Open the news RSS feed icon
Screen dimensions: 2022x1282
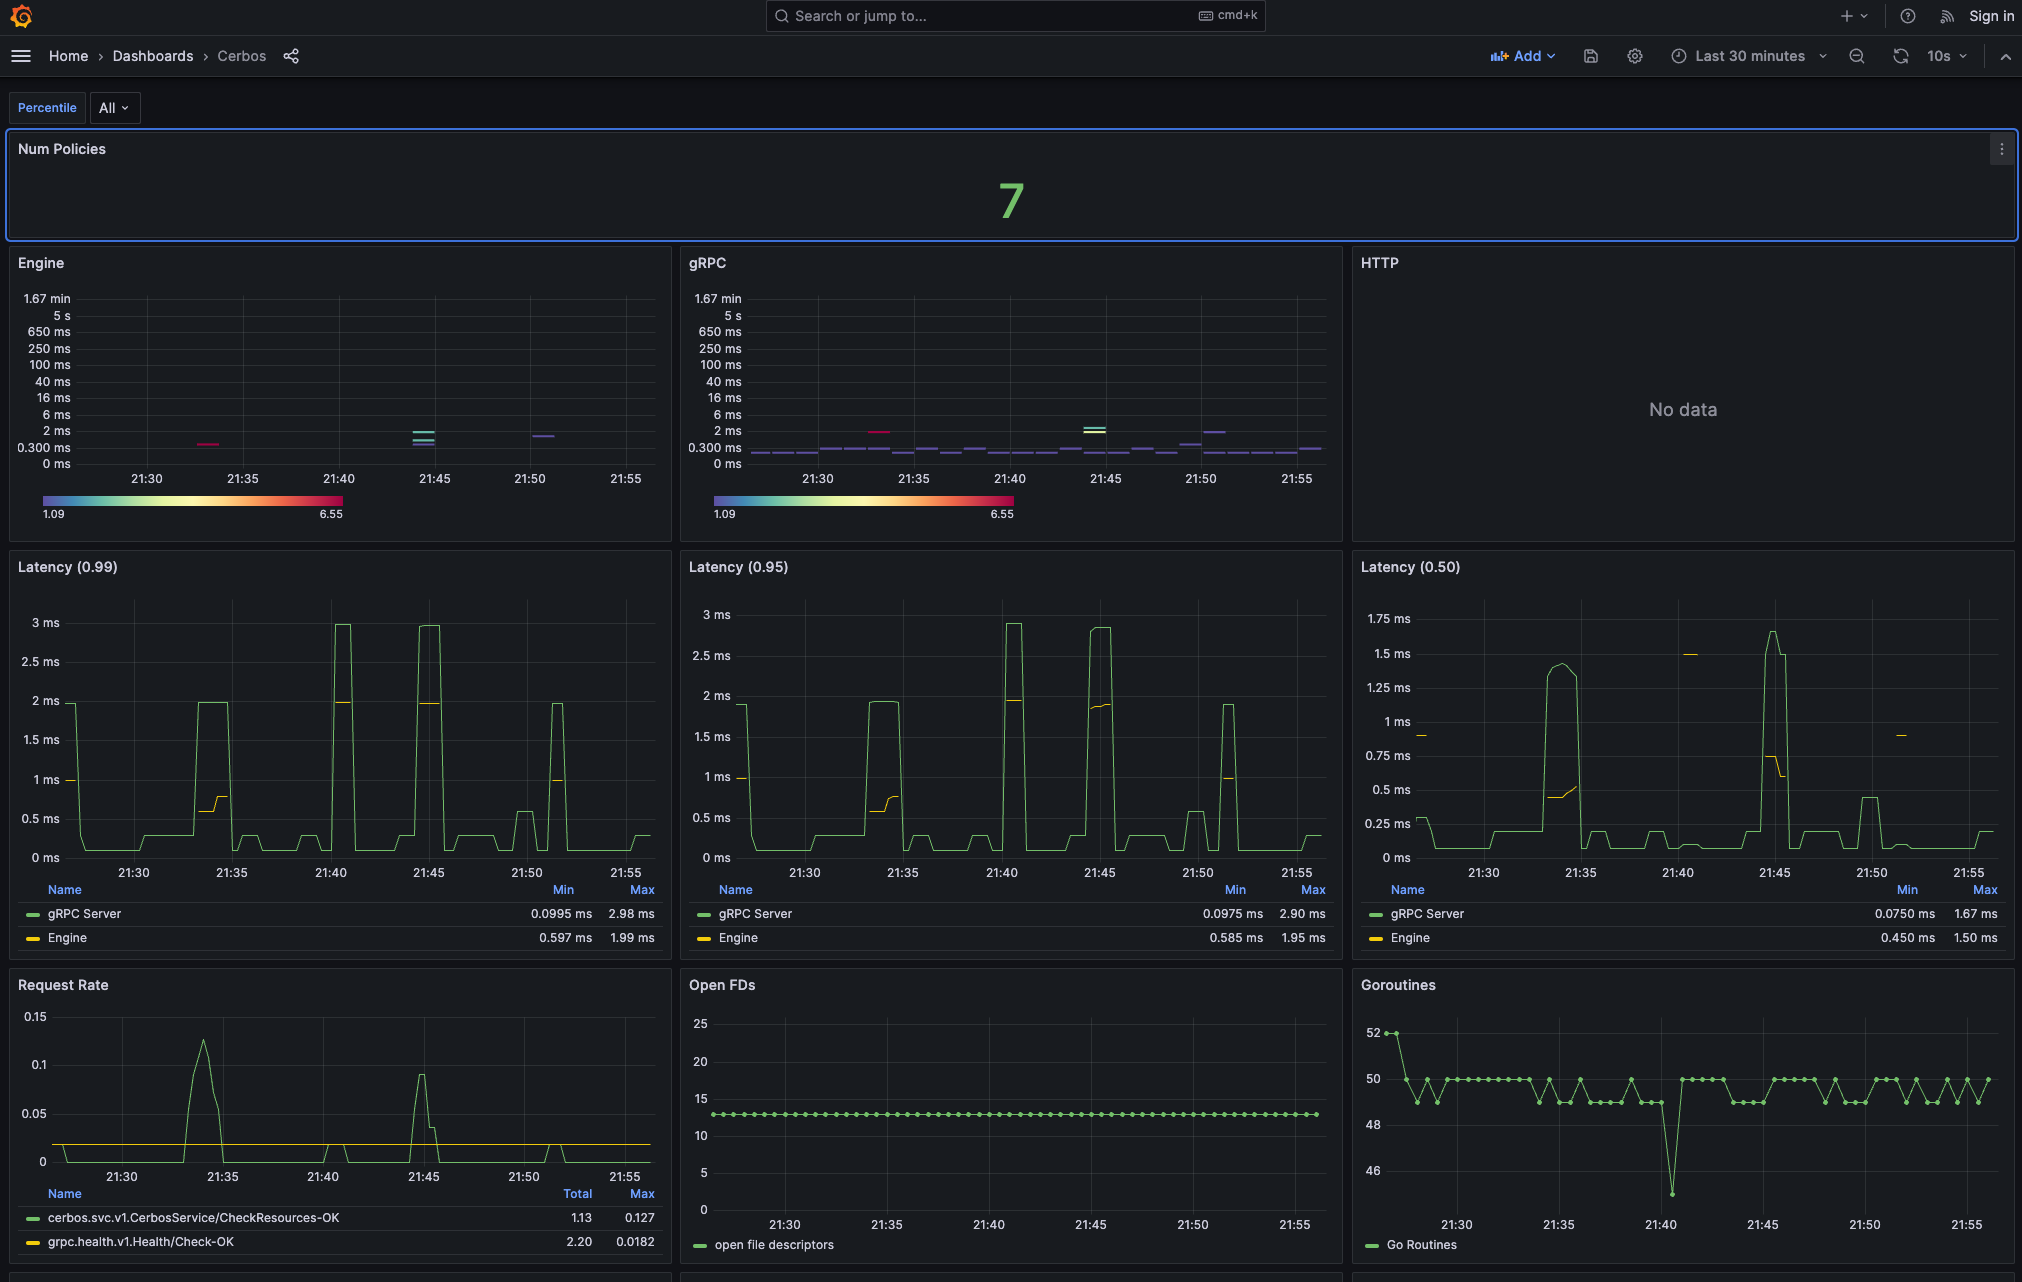(1947, 16)
